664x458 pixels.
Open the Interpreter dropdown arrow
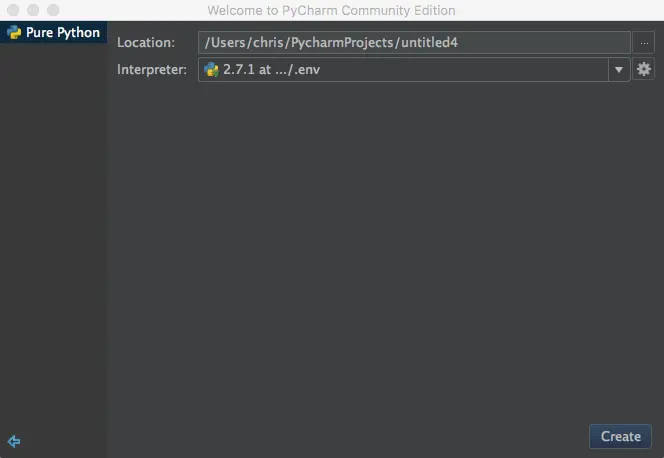(x=619, y=69)
